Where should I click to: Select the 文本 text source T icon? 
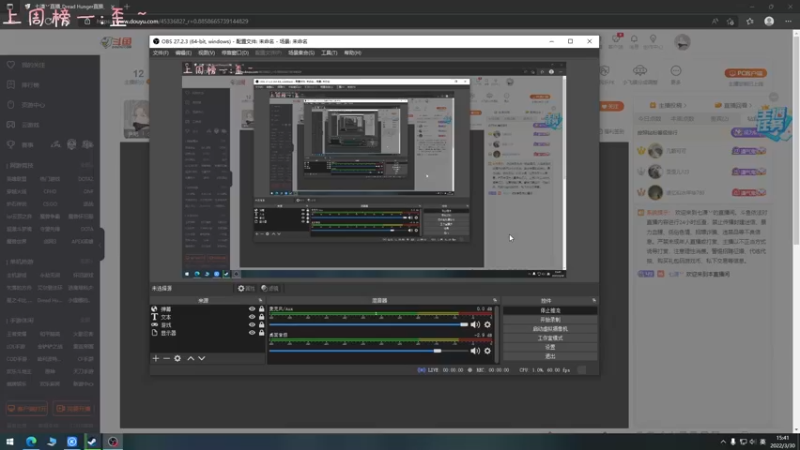[x=155, y=317]
